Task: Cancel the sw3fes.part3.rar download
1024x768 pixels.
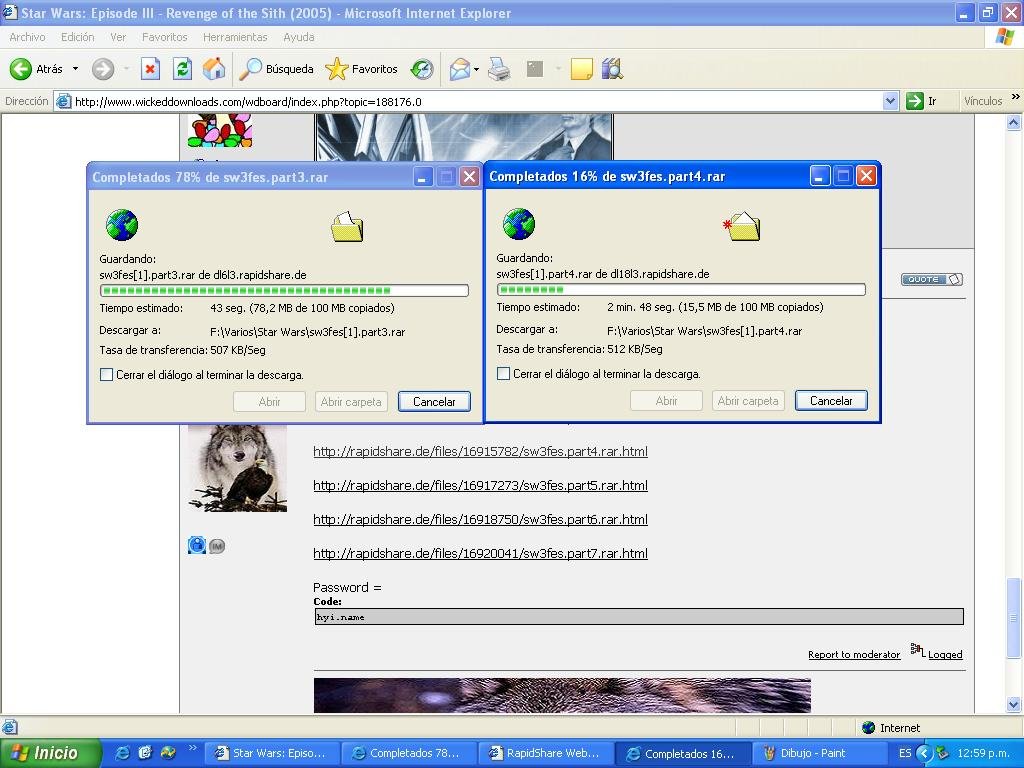Action: coord(434,402)
